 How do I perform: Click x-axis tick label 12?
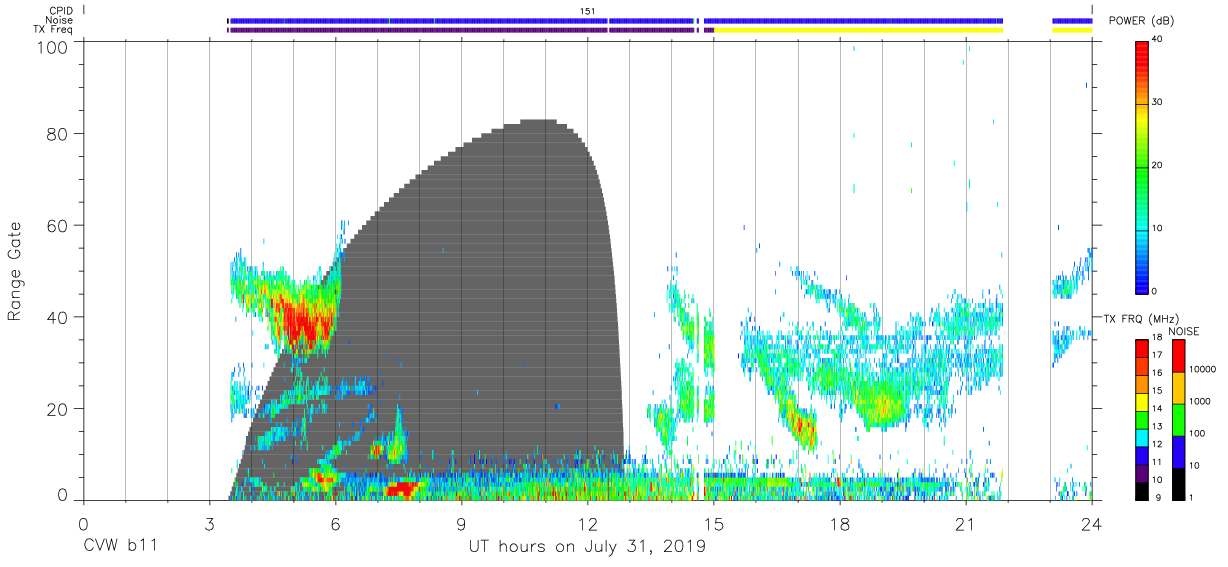(x=587, y=523)
